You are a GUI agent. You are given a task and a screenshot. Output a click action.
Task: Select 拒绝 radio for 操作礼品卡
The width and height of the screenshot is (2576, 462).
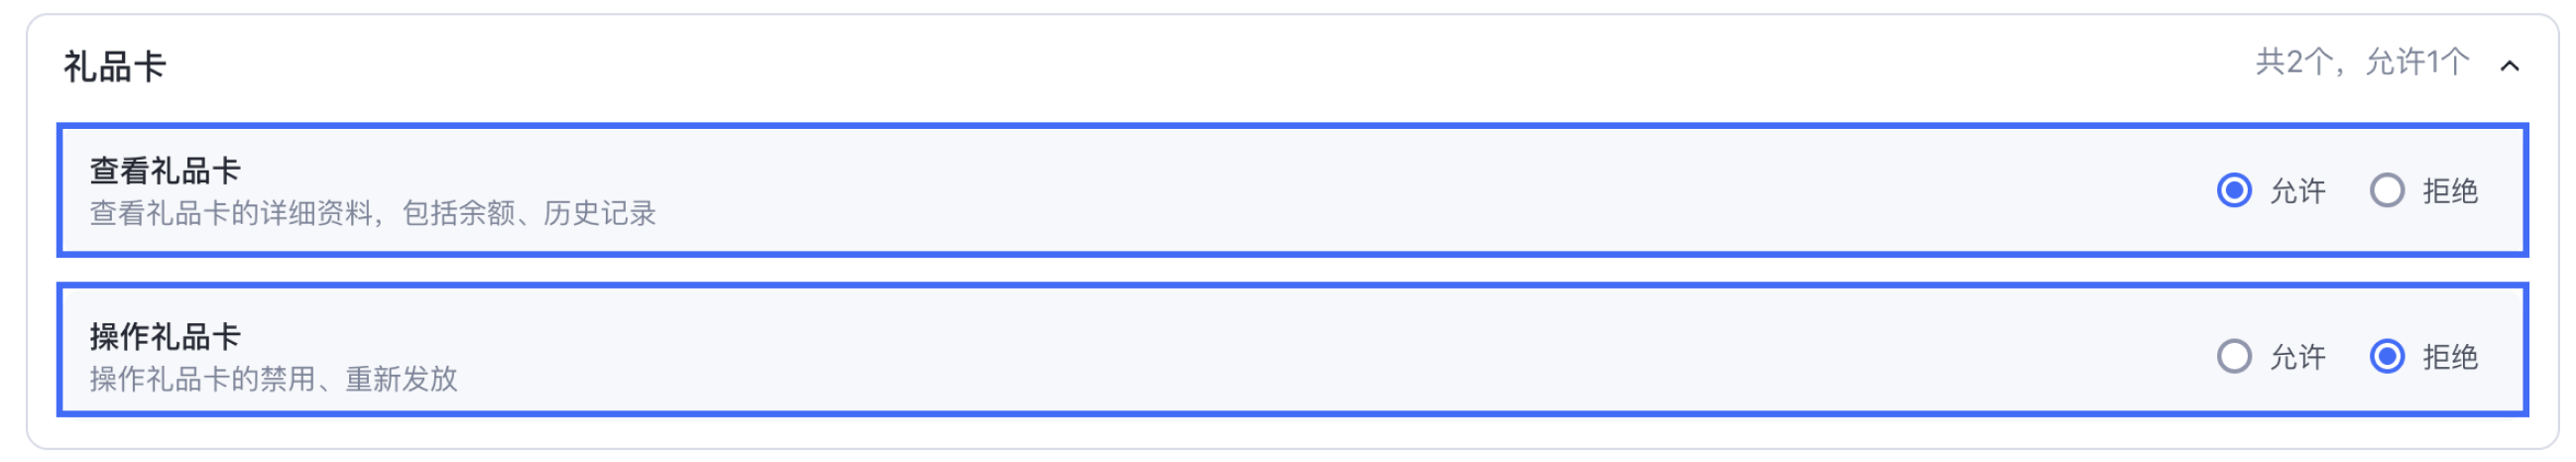2386,356
